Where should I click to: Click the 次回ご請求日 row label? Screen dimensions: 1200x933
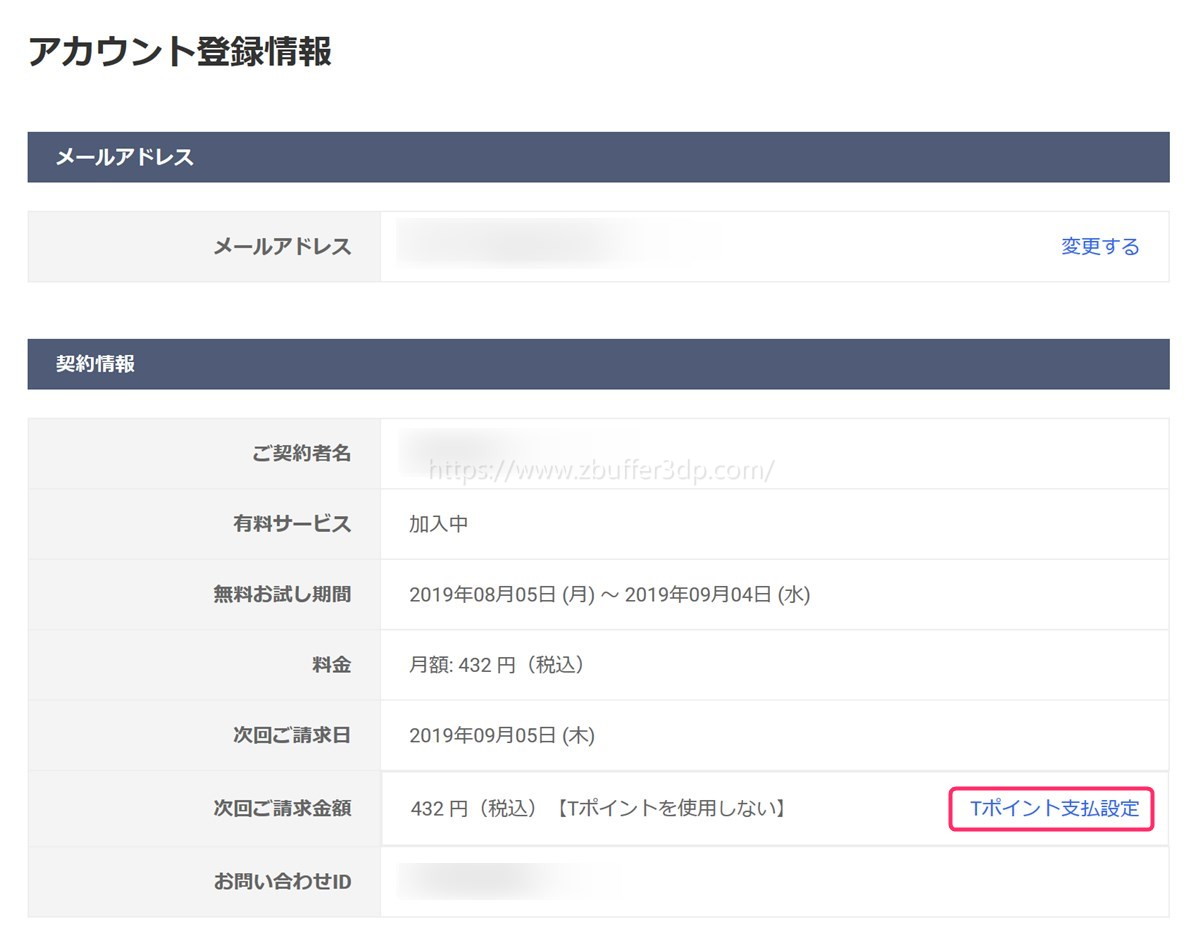tap(292, 735)
